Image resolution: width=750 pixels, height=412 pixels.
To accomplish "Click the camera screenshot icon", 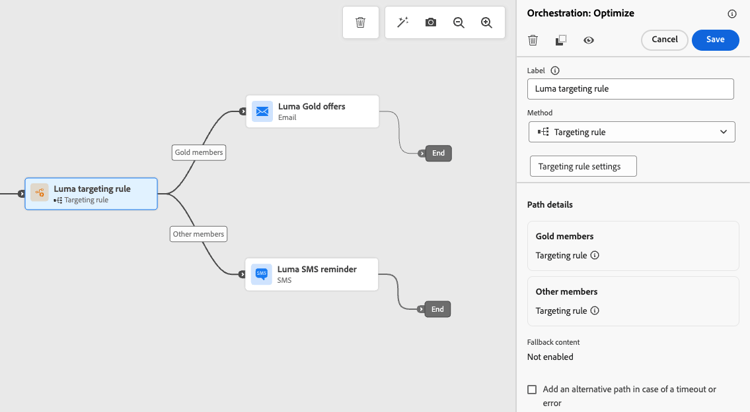I will [x=431, y=22].
